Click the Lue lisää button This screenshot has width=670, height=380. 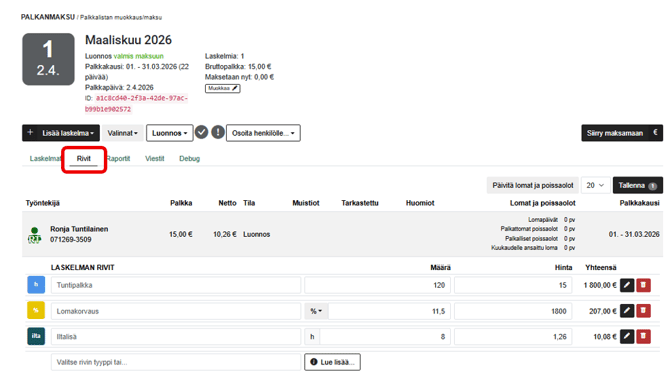pos(332,362)
